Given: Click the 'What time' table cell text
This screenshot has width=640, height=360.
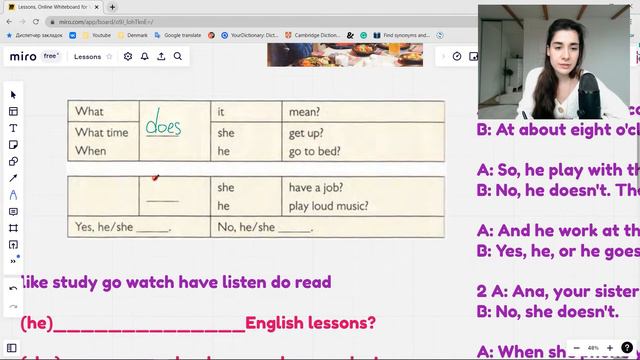Looking at the screenshot, I should [102, 133].
